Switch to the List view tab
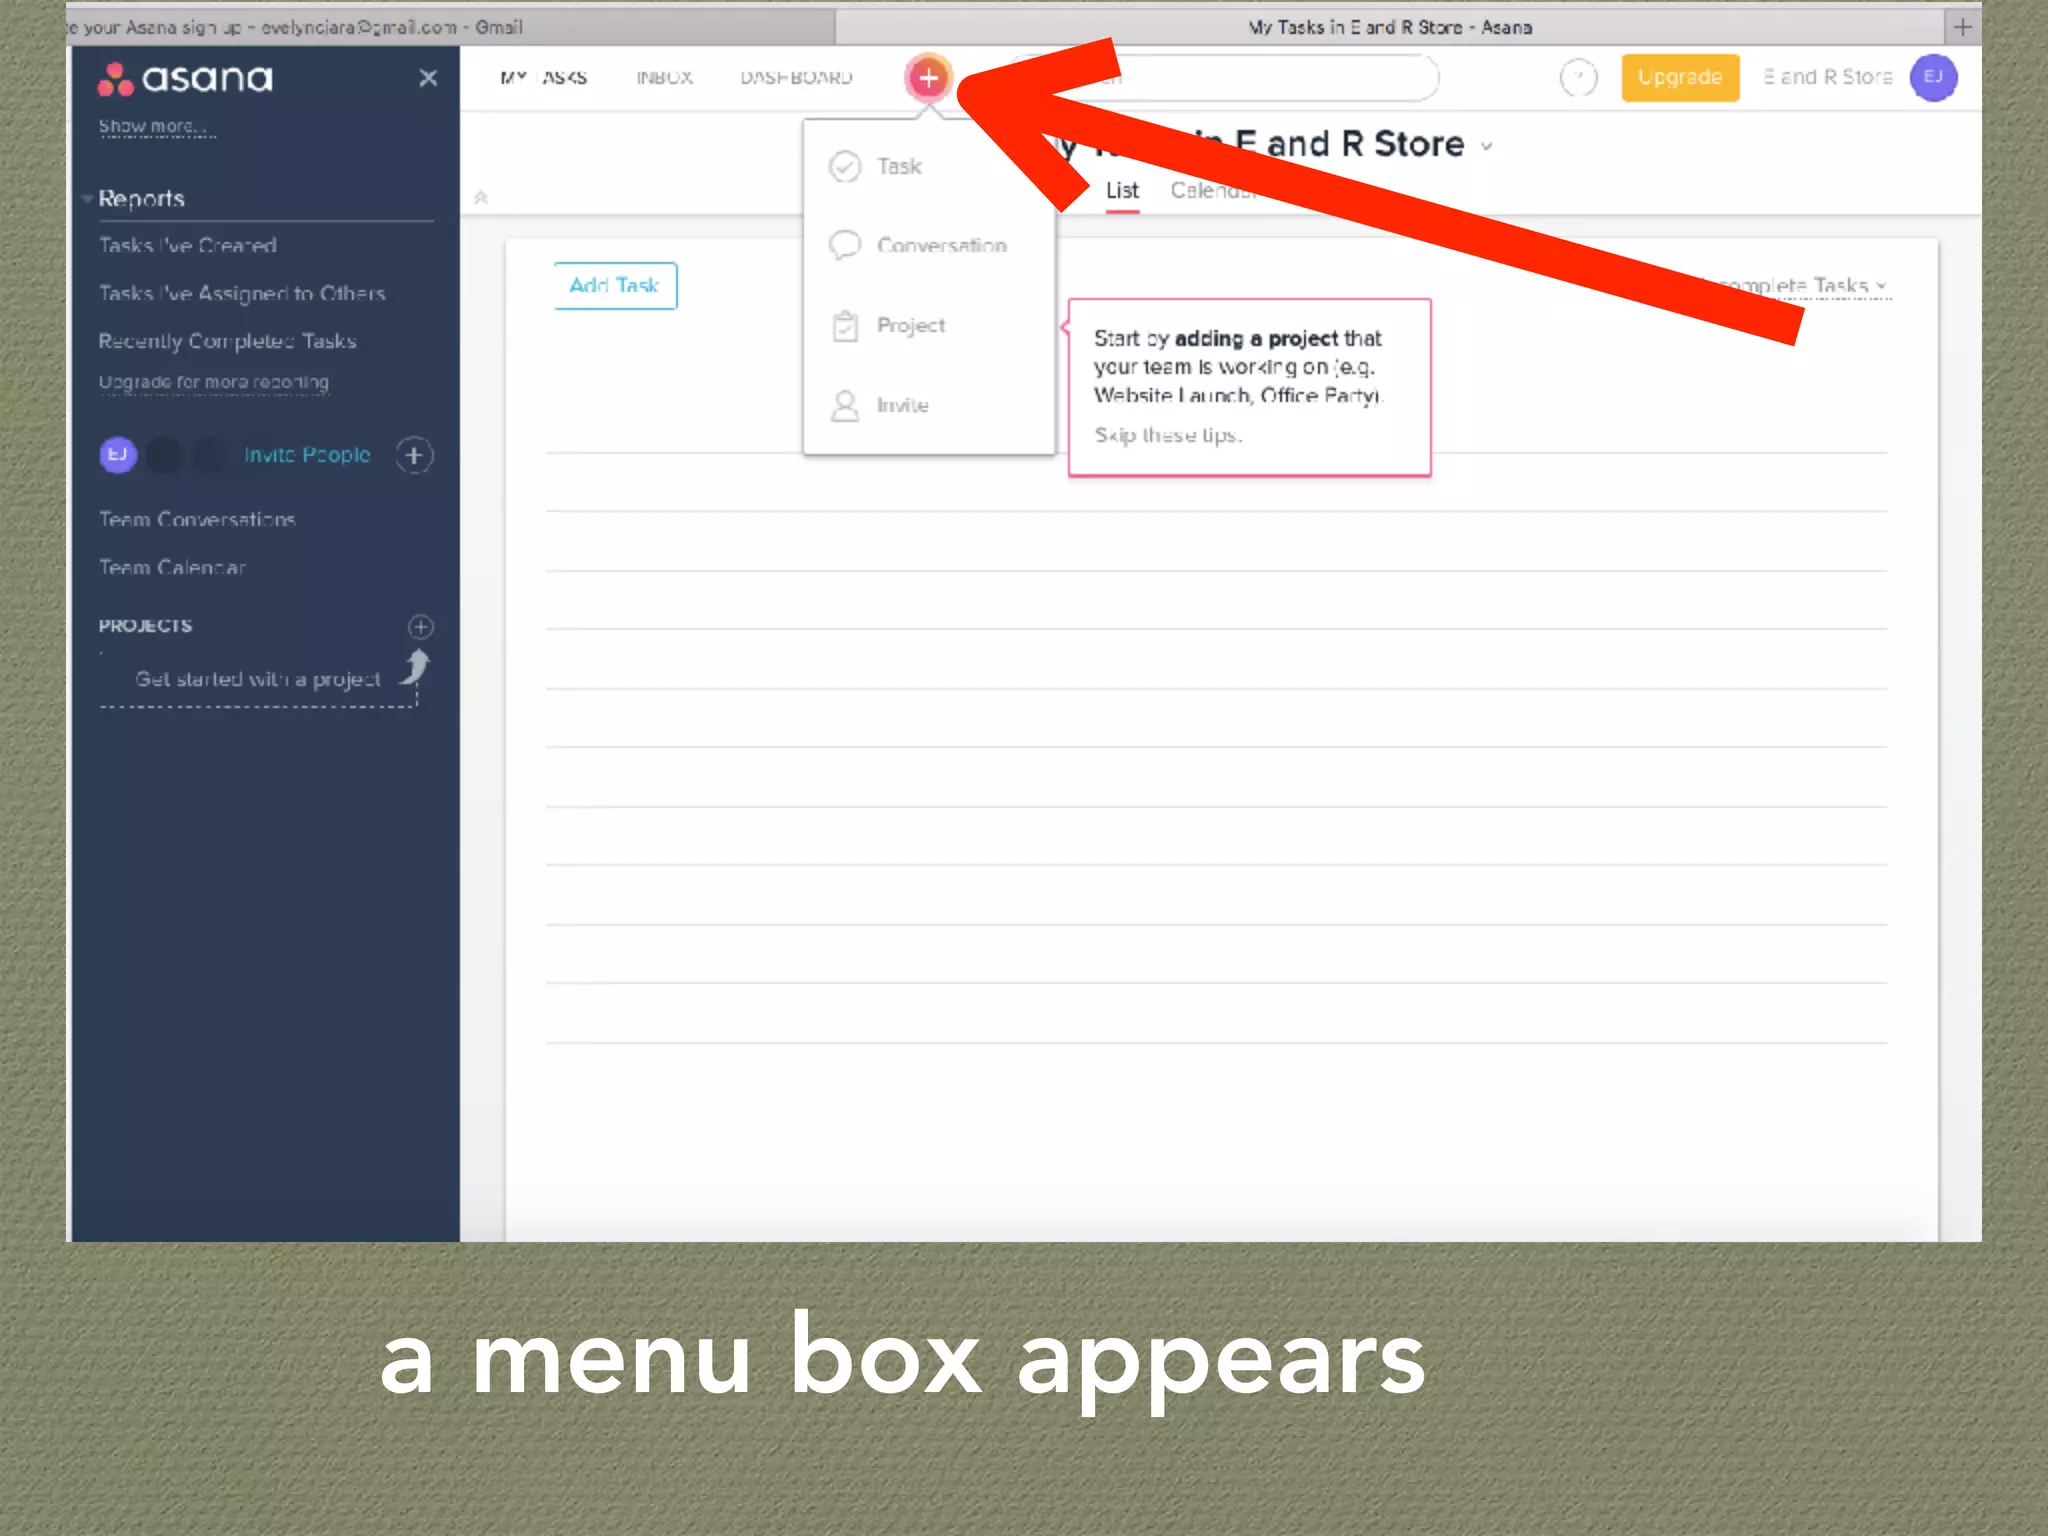 1122,190
